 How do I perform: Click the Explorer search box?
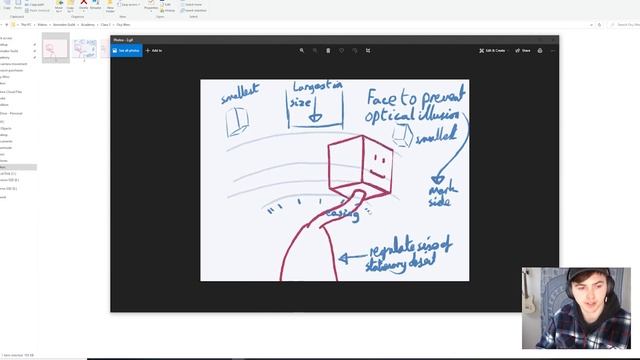[x=624, y=25]
